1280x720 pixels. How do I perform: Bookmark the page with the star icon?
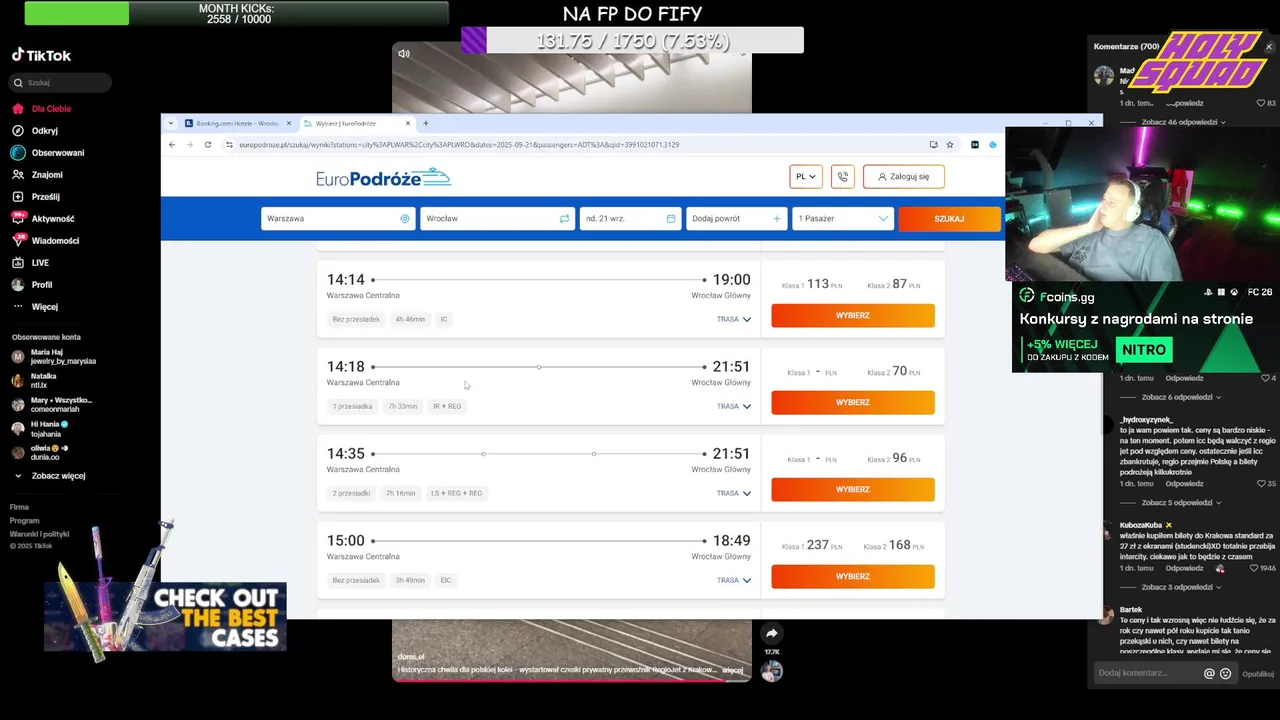(x=950, y=145)
